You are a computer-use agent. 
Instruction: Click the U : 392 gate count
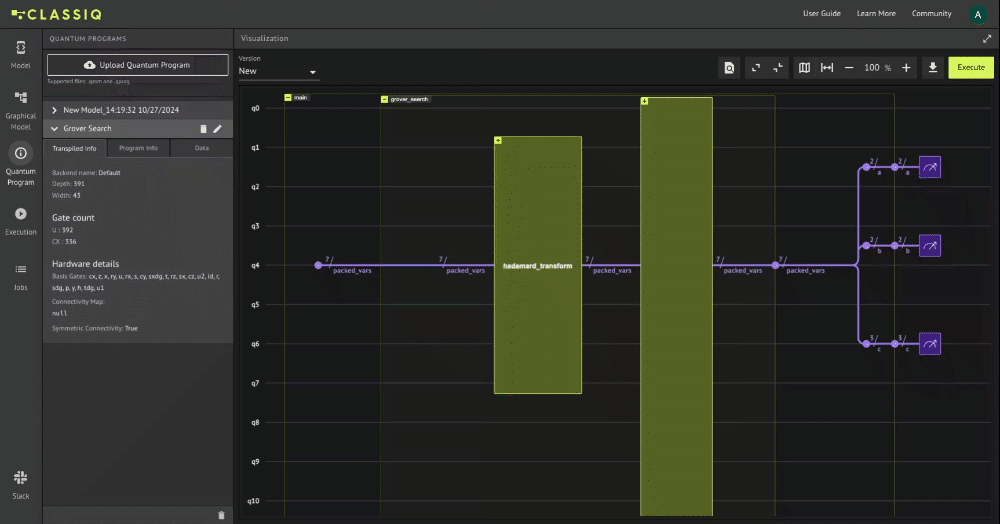pos(62,230)
